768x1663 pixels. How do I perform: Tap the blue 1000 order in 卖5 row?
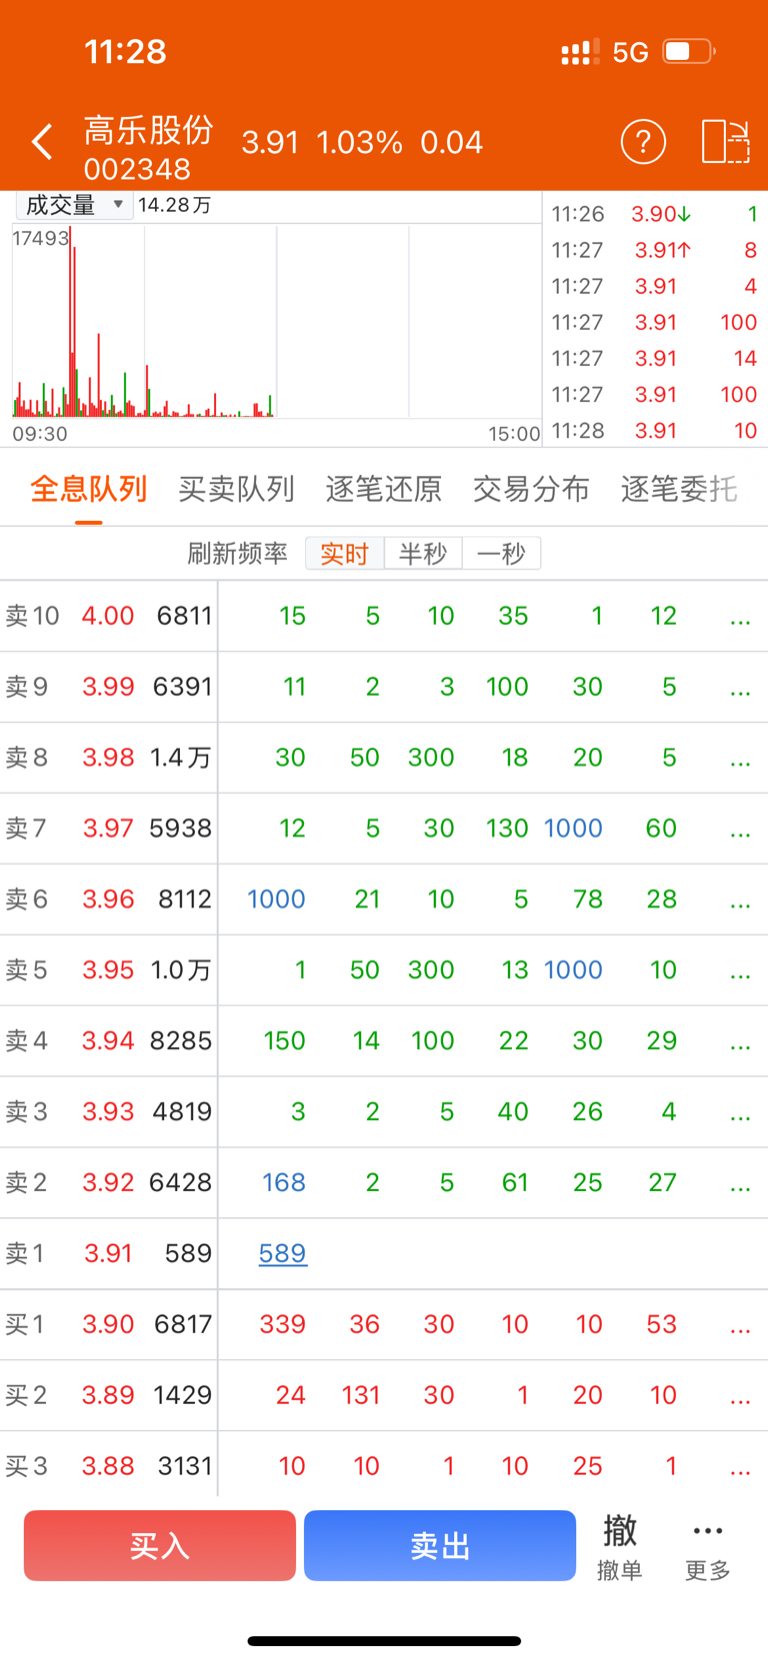pos(573,970)
